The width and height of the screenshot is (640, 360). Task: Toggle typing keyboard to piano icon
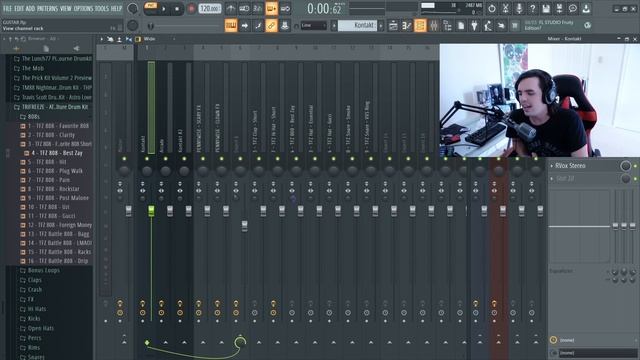tap(231, 25)
